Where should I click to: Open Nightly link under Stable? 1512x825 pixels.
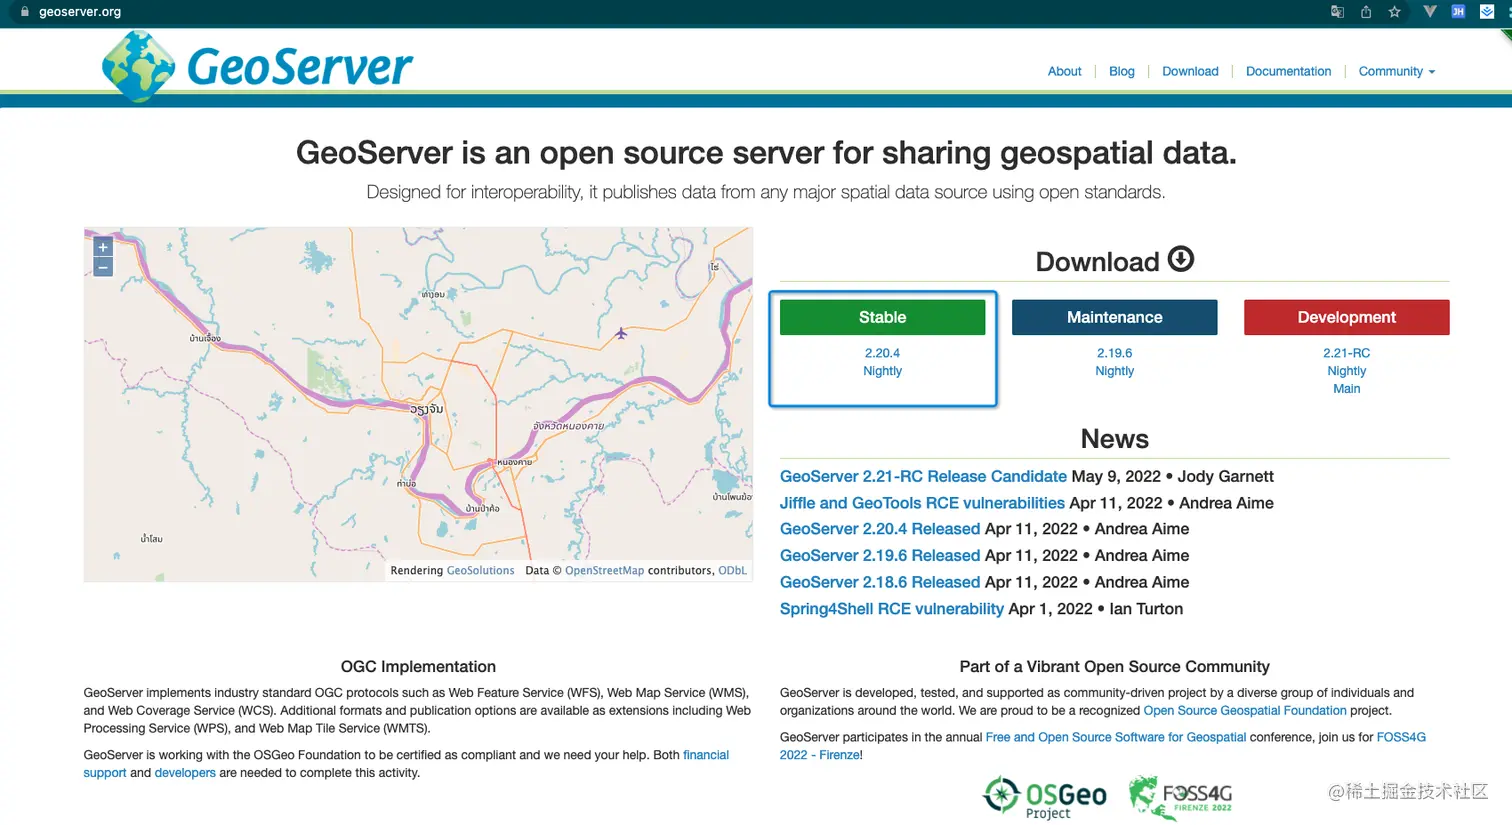[x=882, y=371]
